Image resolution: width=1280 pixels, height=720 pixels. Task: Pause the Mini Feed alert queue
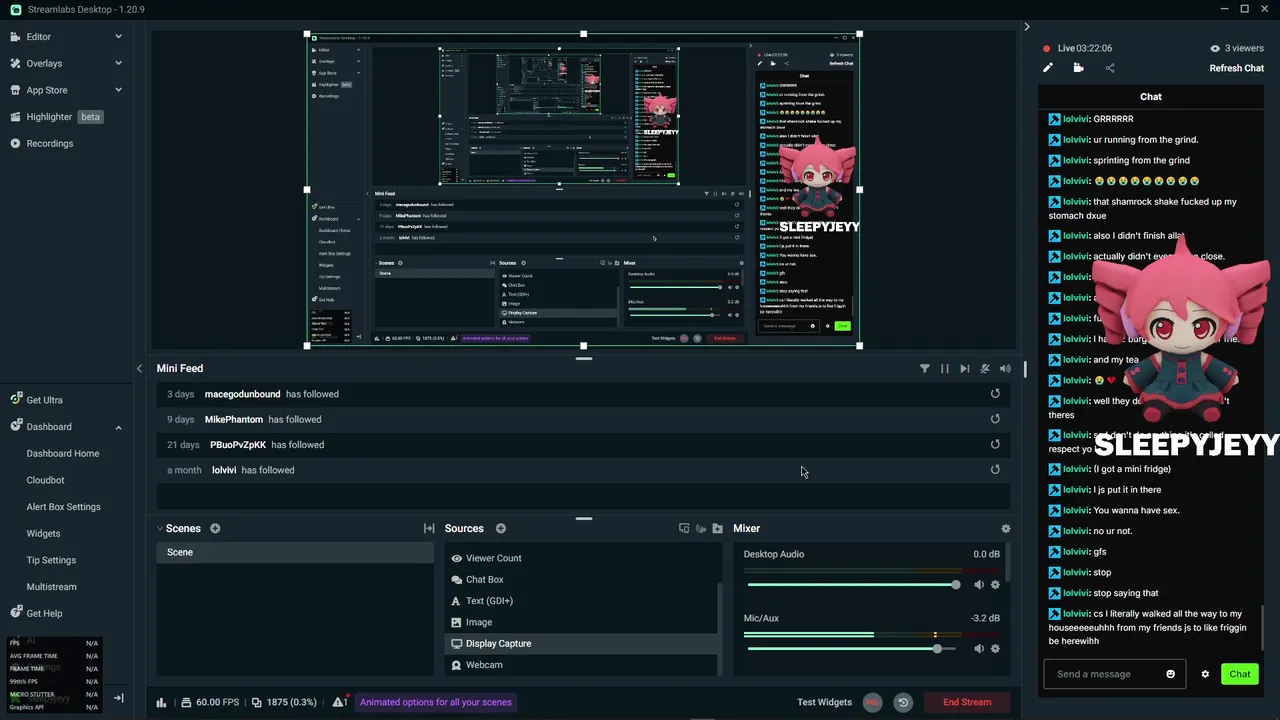point(944,369)
